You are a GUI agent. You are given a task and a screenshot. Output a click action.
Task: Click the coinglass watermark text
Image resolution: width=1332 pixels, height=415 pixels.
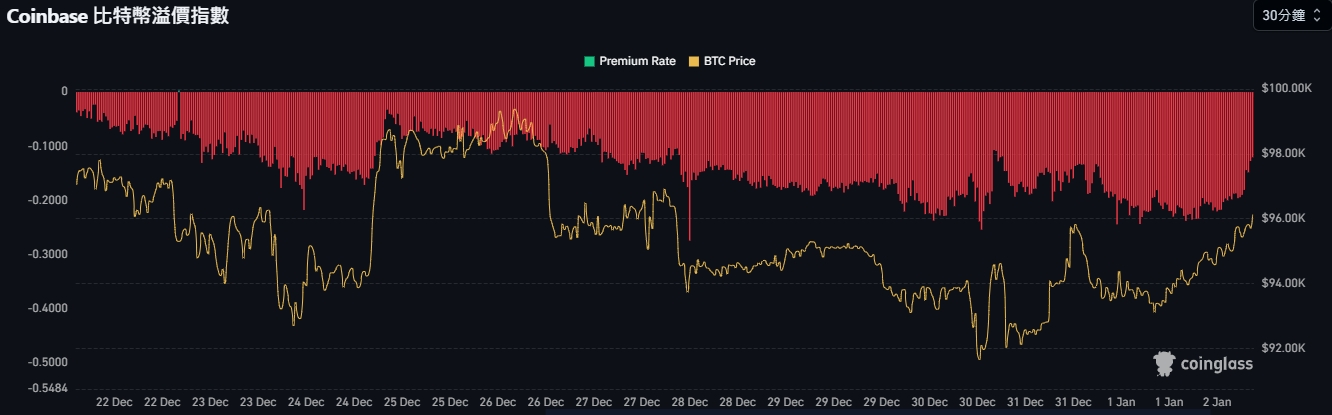pyautogui.click(x=1216, y=365)
